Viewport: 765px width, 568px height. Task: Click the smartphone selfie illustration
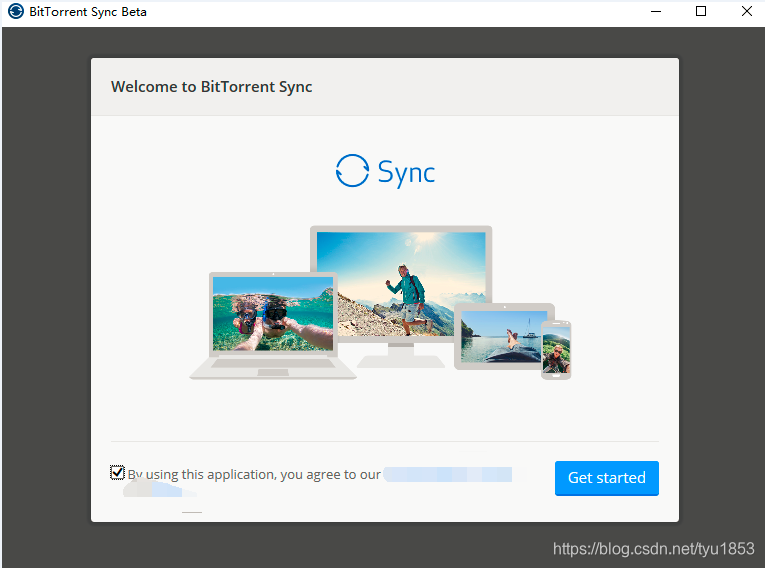pyautogui.click(x=556, y=350)
